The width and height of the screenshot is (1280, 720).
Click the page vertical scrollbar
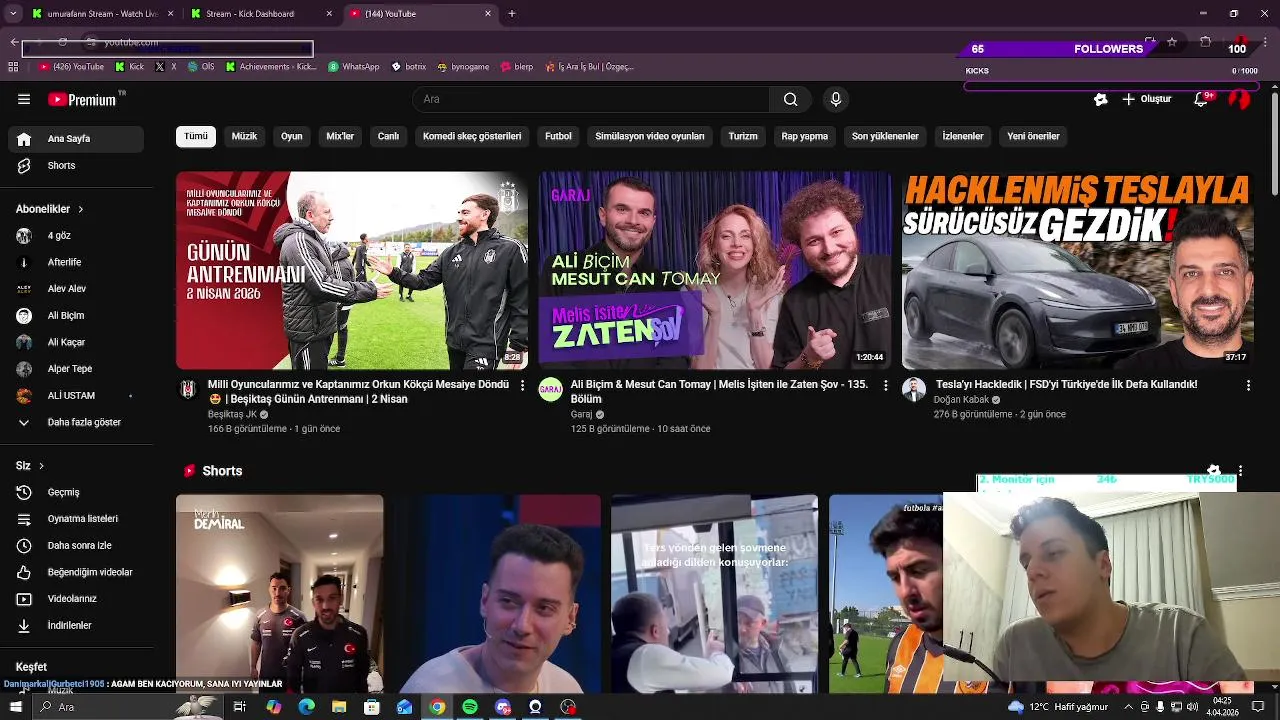1274,144
